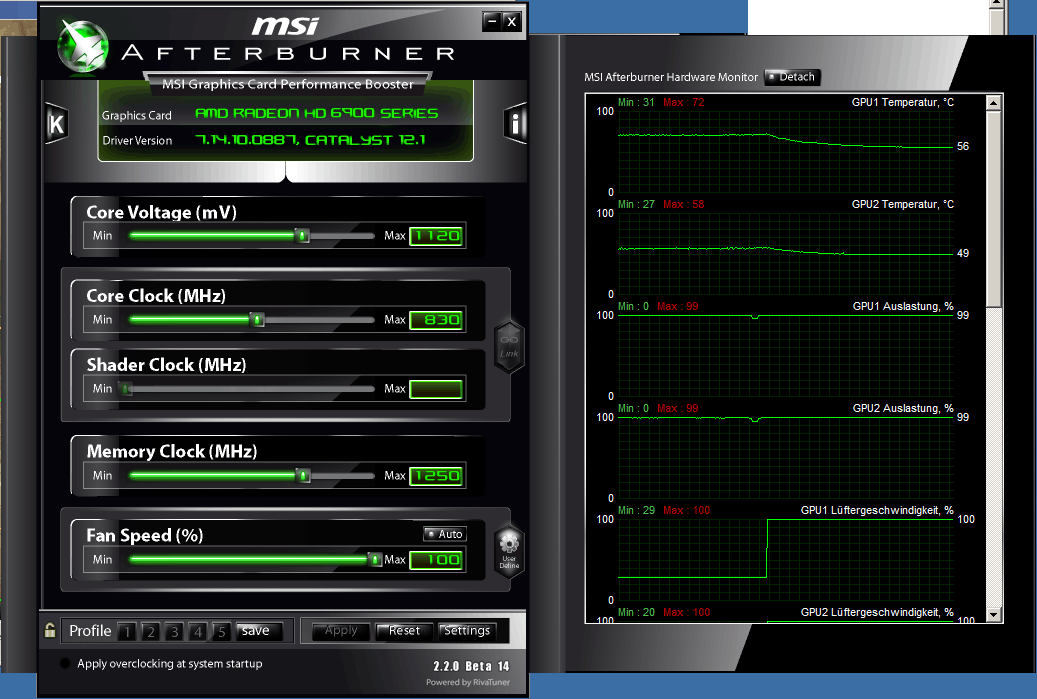Screen dimensions: 1037x699
Task: Open the Kombustor K side button
Action: (56, 124)
